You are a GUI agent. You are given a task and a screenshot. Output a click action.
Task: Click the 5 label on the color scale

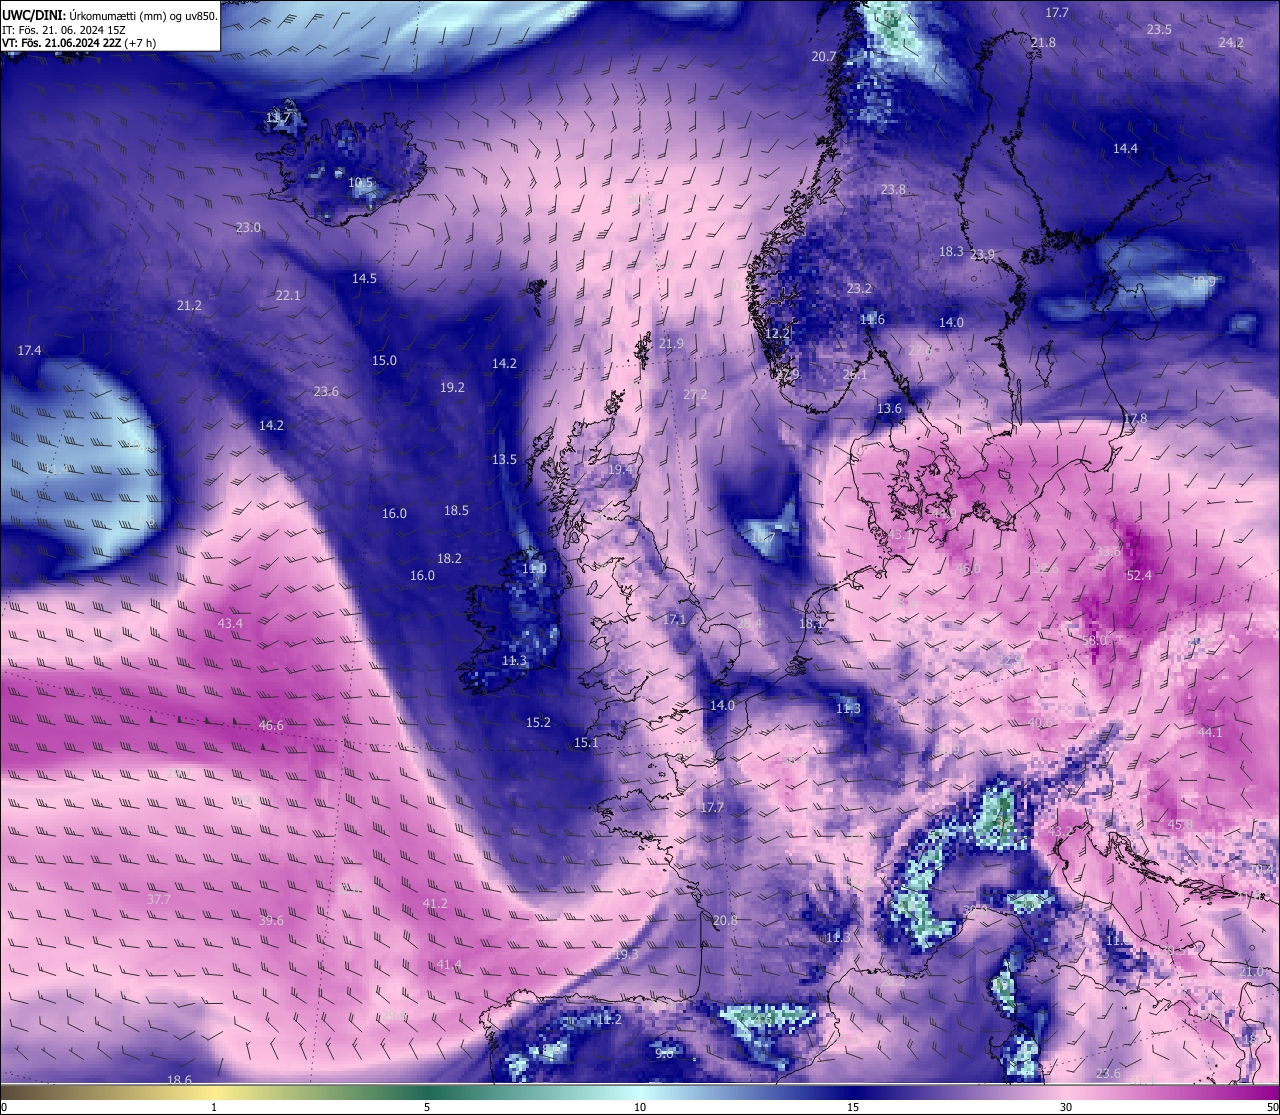[x=427, y=1107]
